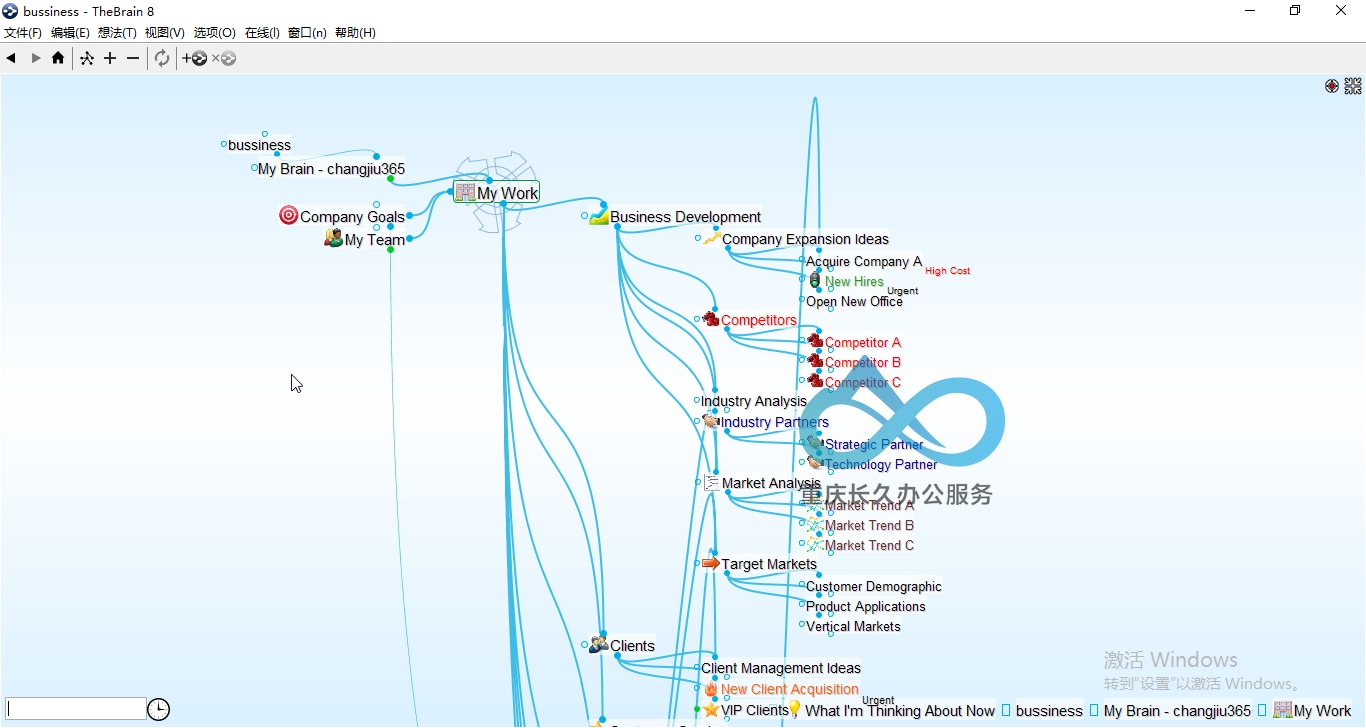Viewport: 1366px width, 728px height.
Task: Open pinned What I'm Thinking About Now
Action: click(x=899, y=711)
